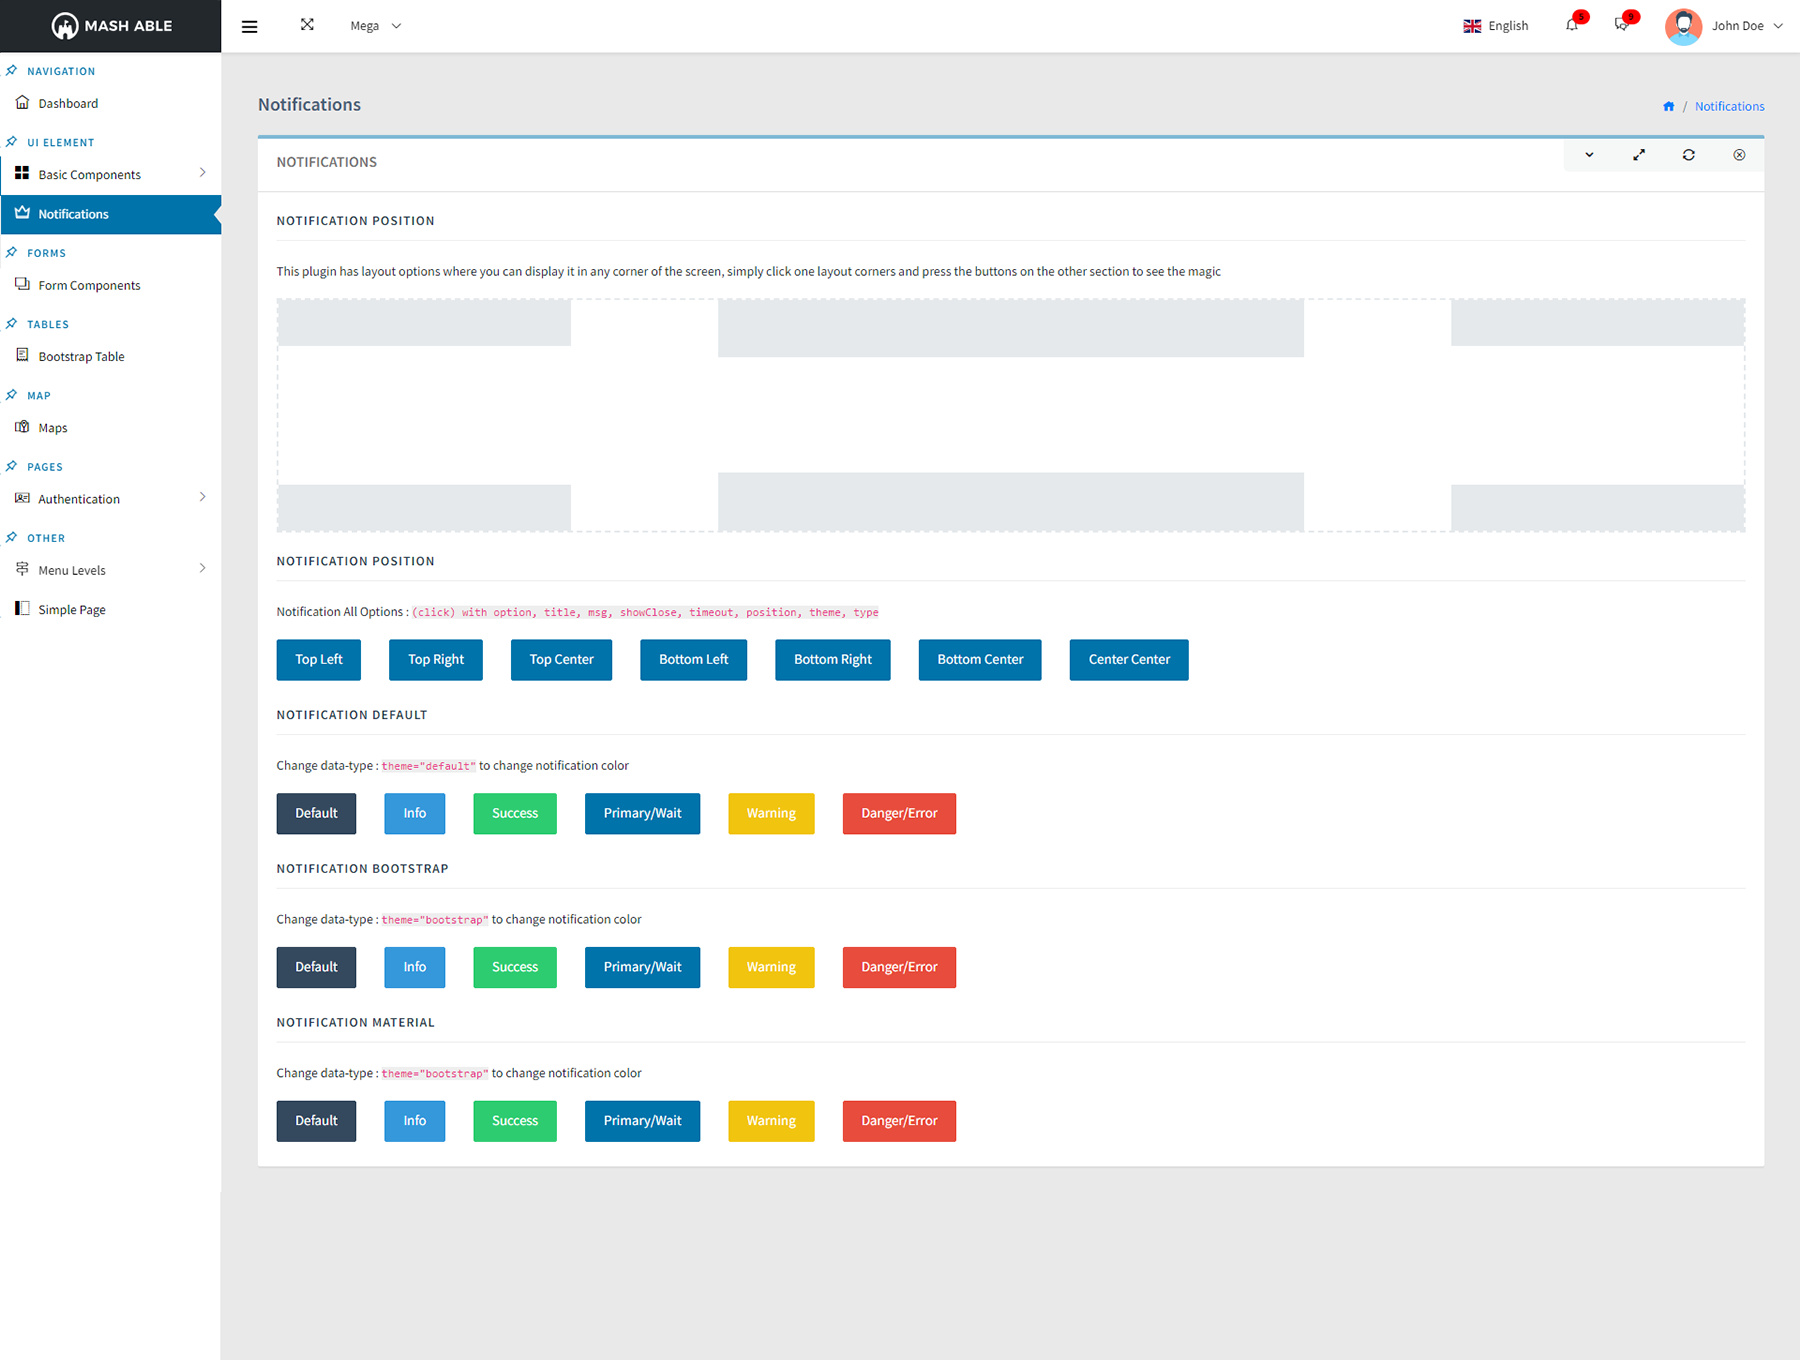Viewport: 1800px width, 1360px height.
Task: Switch the language via English selector
Action: click(x=1495, y=26)
